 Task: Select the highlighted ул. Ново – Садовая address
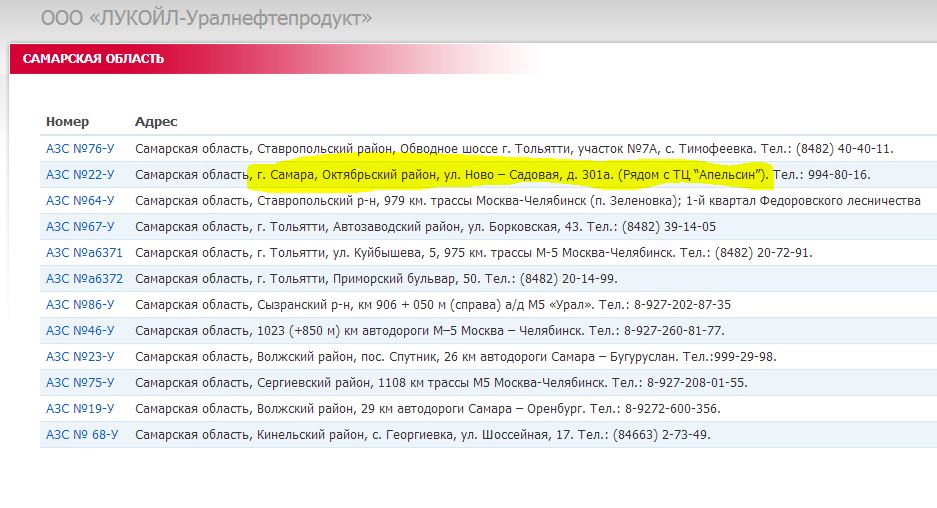[x=503, y=175]
